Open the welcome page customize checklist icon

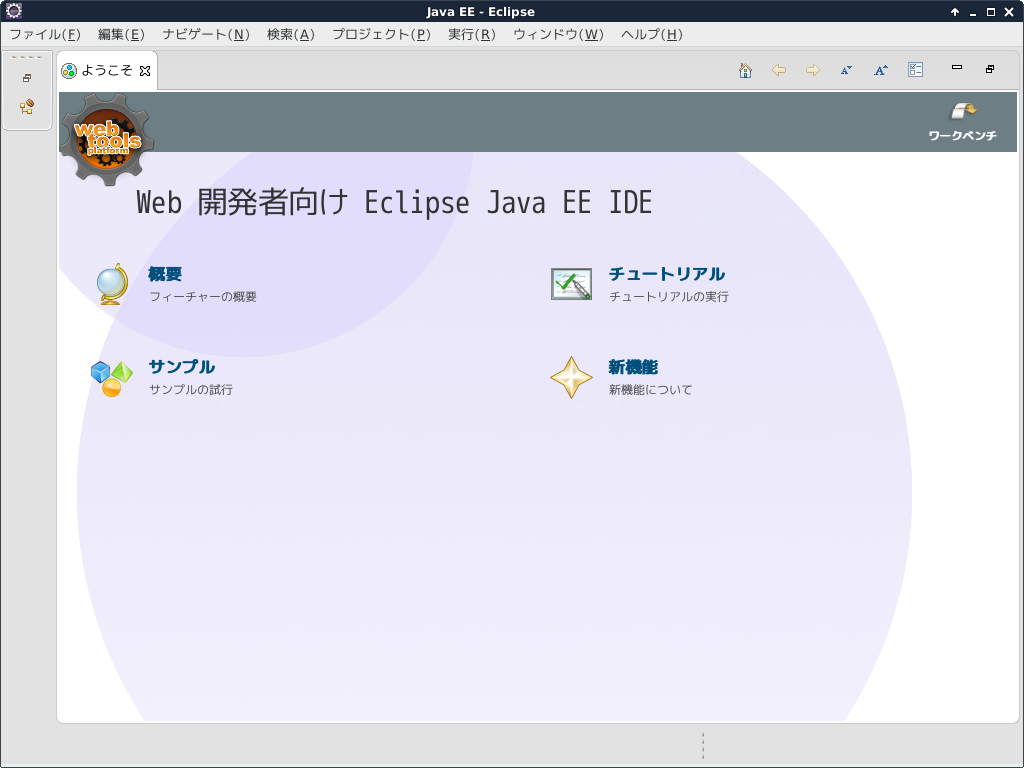click(915, 70)
